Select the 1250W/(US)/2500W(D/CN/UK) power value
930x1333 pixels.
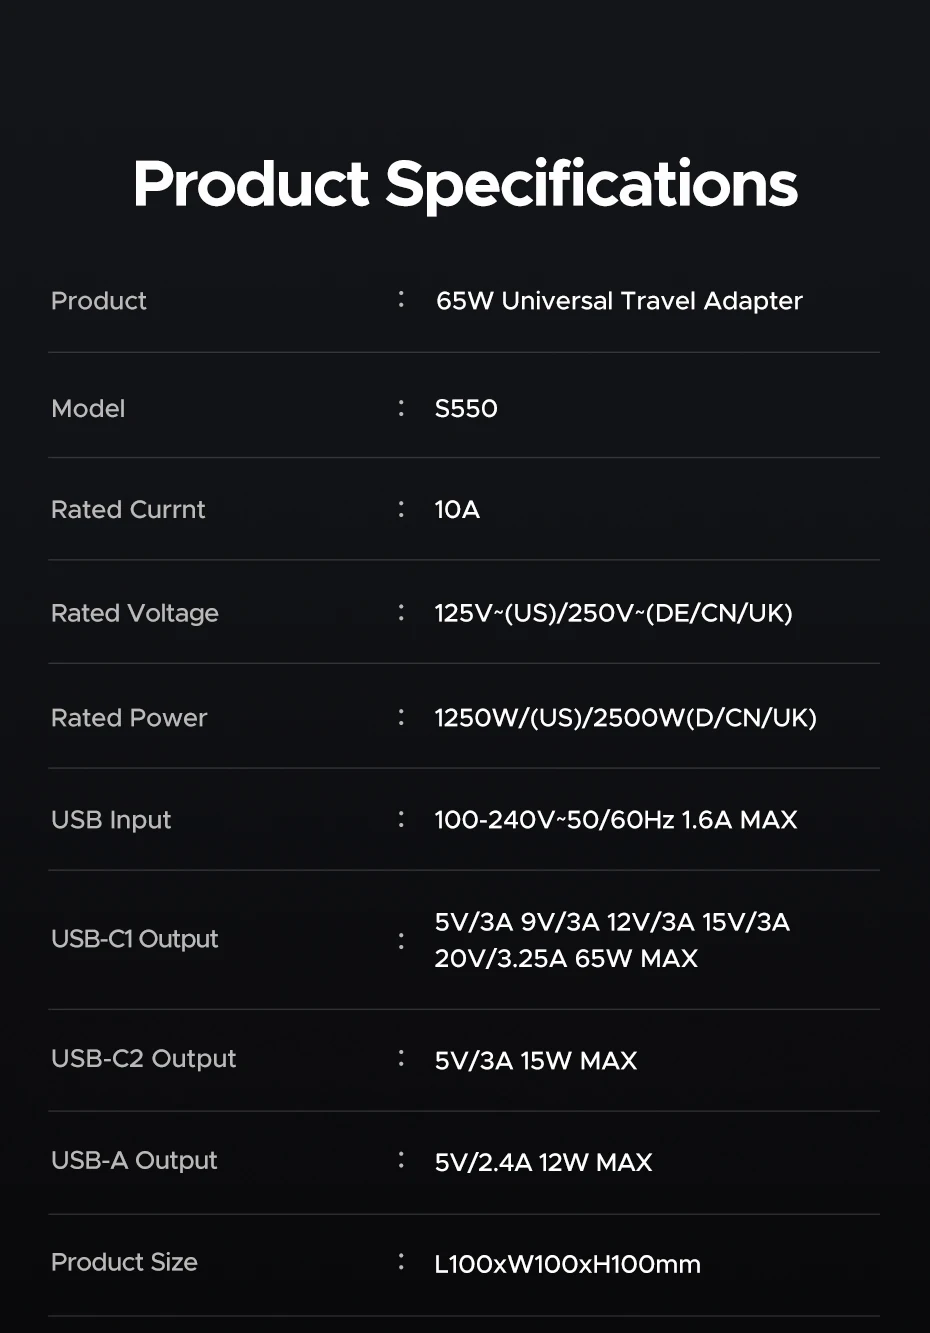click(625, 718)
